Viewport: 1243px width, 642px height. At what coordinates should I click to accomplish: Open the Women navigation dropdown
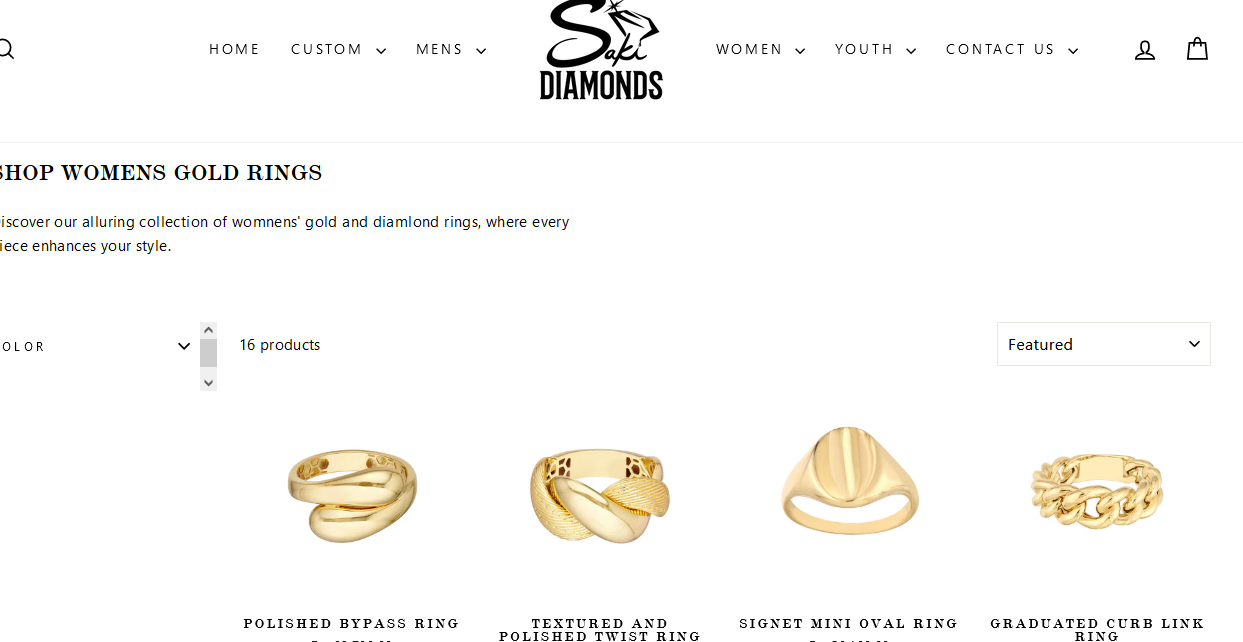(x=760, y=50)
